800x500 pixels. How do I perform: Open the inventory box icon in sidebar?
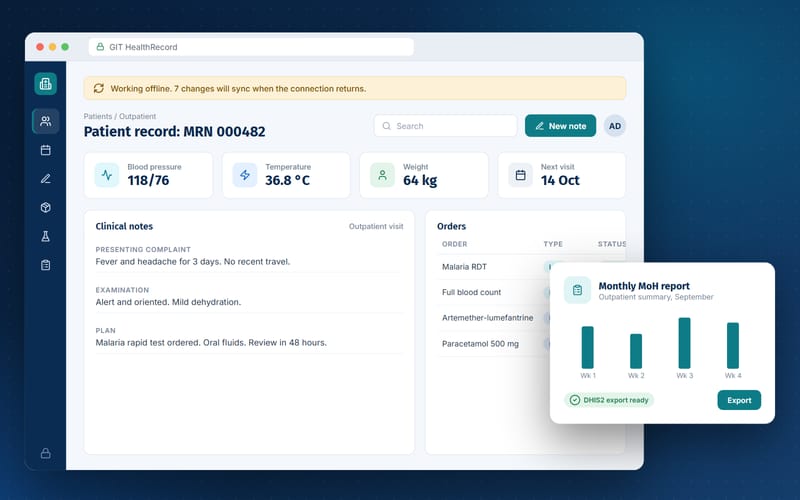(x=45, y=208)
